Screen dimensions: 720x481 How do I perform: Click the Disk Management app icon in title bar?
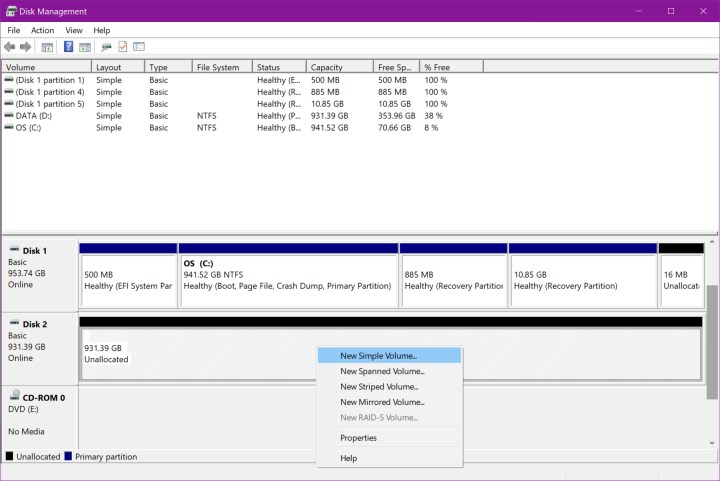(x=10, y=11)
